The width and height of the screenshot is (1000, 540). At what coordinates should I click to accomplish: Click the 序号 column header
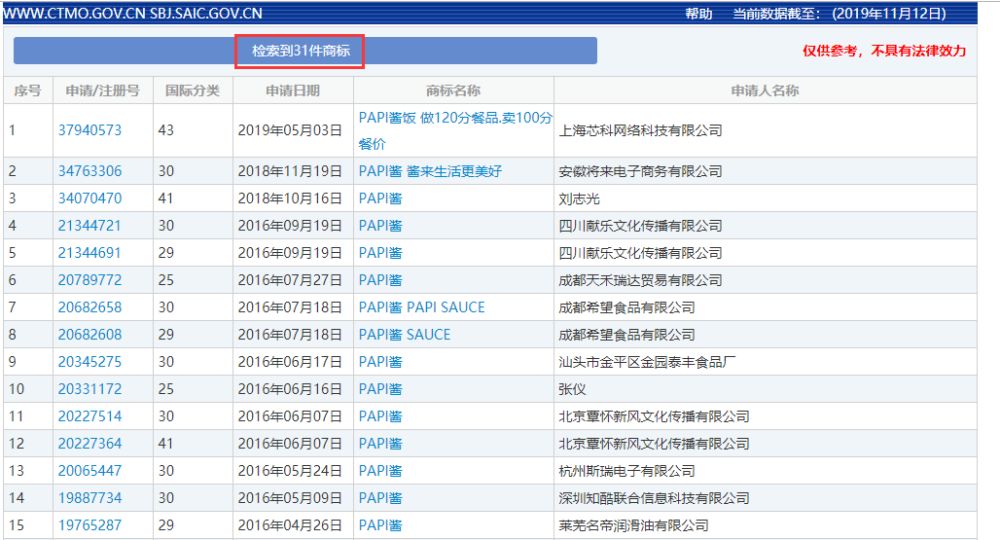click(x=27, y=91)
